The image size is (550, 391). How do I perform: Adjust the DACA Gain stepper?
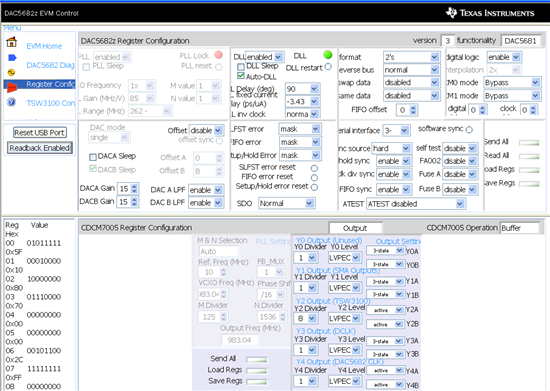click(x=134, y=189)
